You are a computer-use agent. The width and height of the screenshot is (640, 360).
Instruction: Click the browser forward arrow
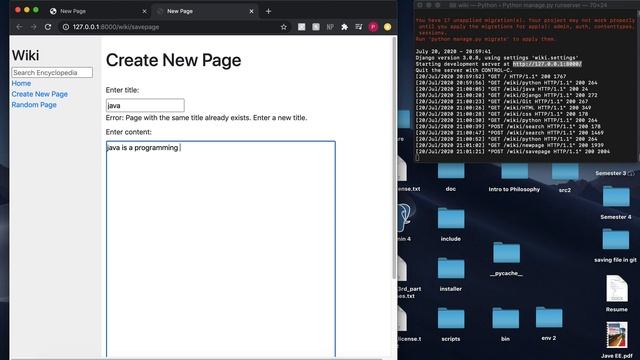pyautogui.click(x=33, y=27)
